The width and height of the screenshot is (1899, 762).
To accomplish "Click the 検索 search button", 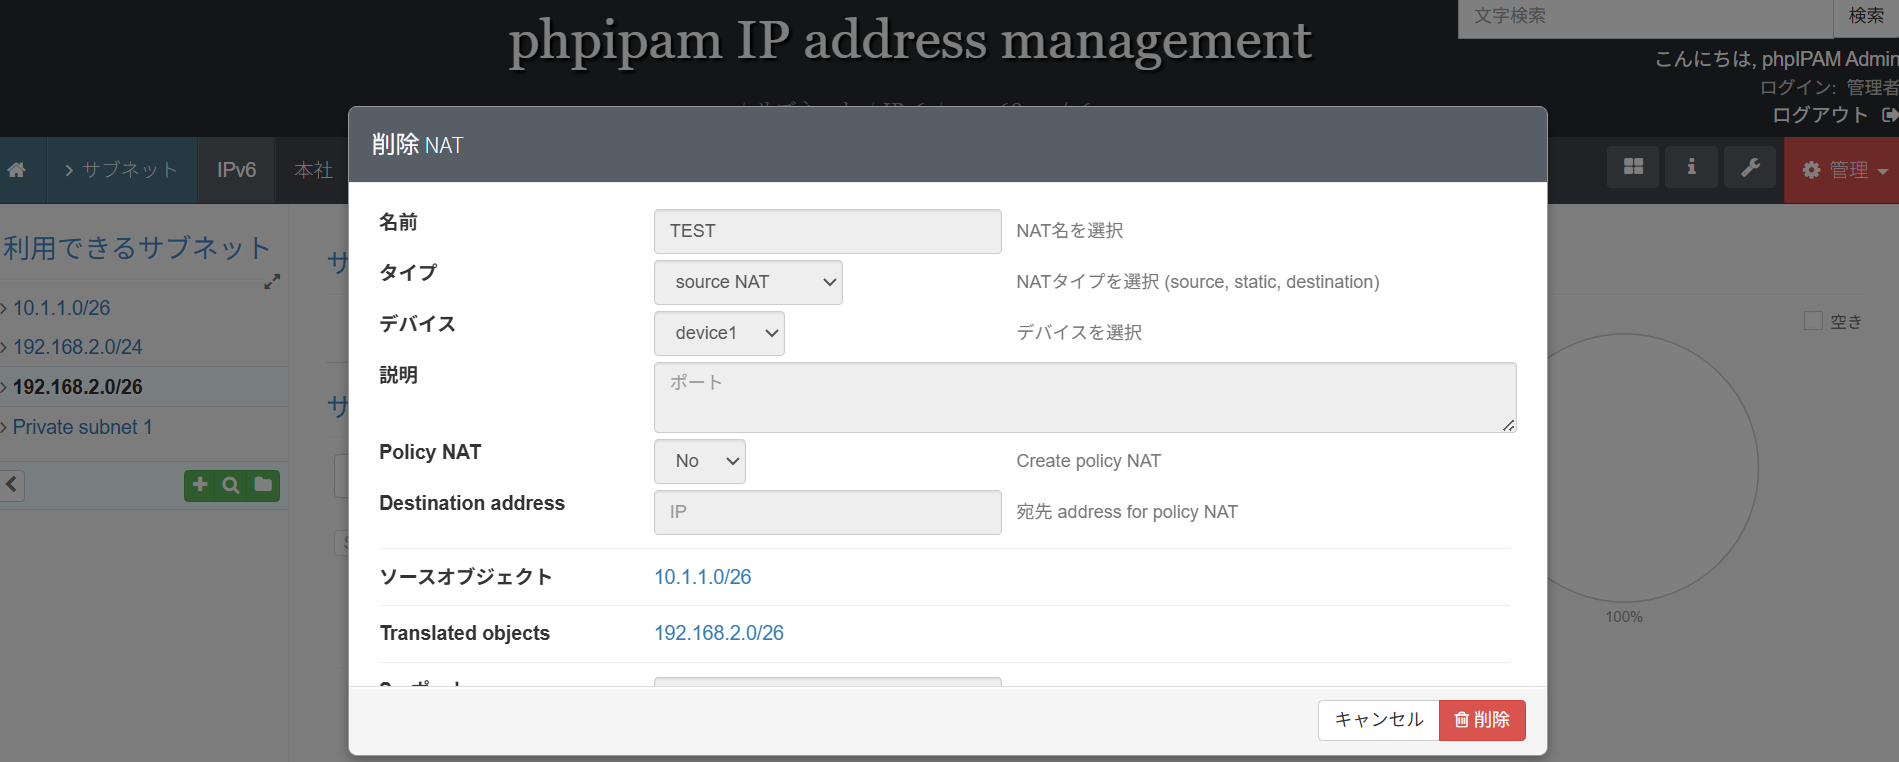I will pos(1866,16).
